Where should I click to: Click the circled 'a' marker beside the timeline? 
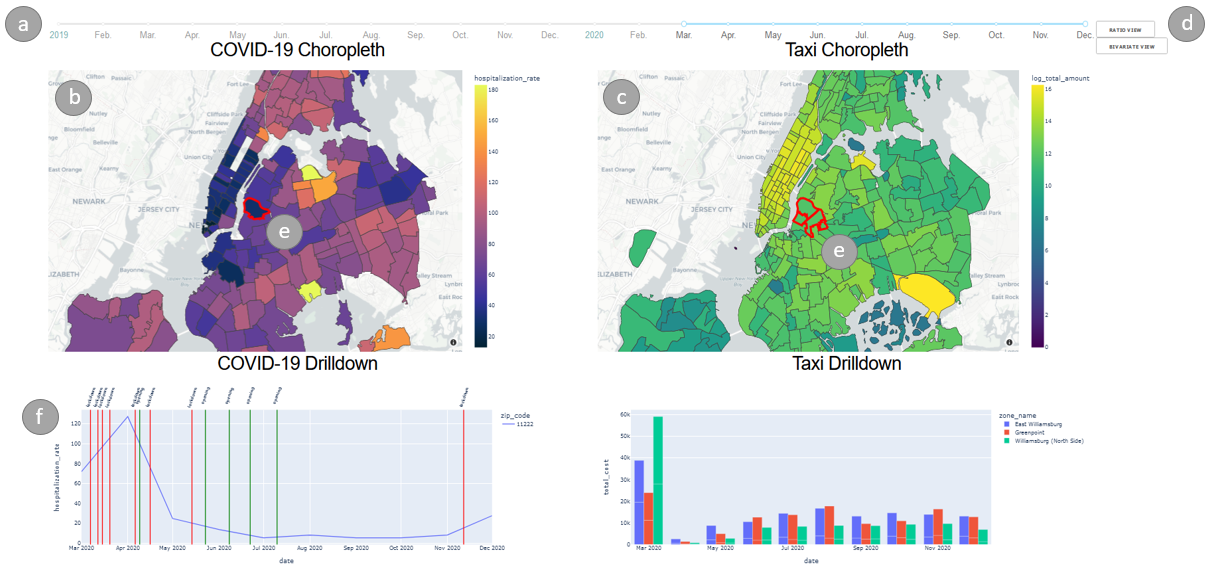[24, 24]
